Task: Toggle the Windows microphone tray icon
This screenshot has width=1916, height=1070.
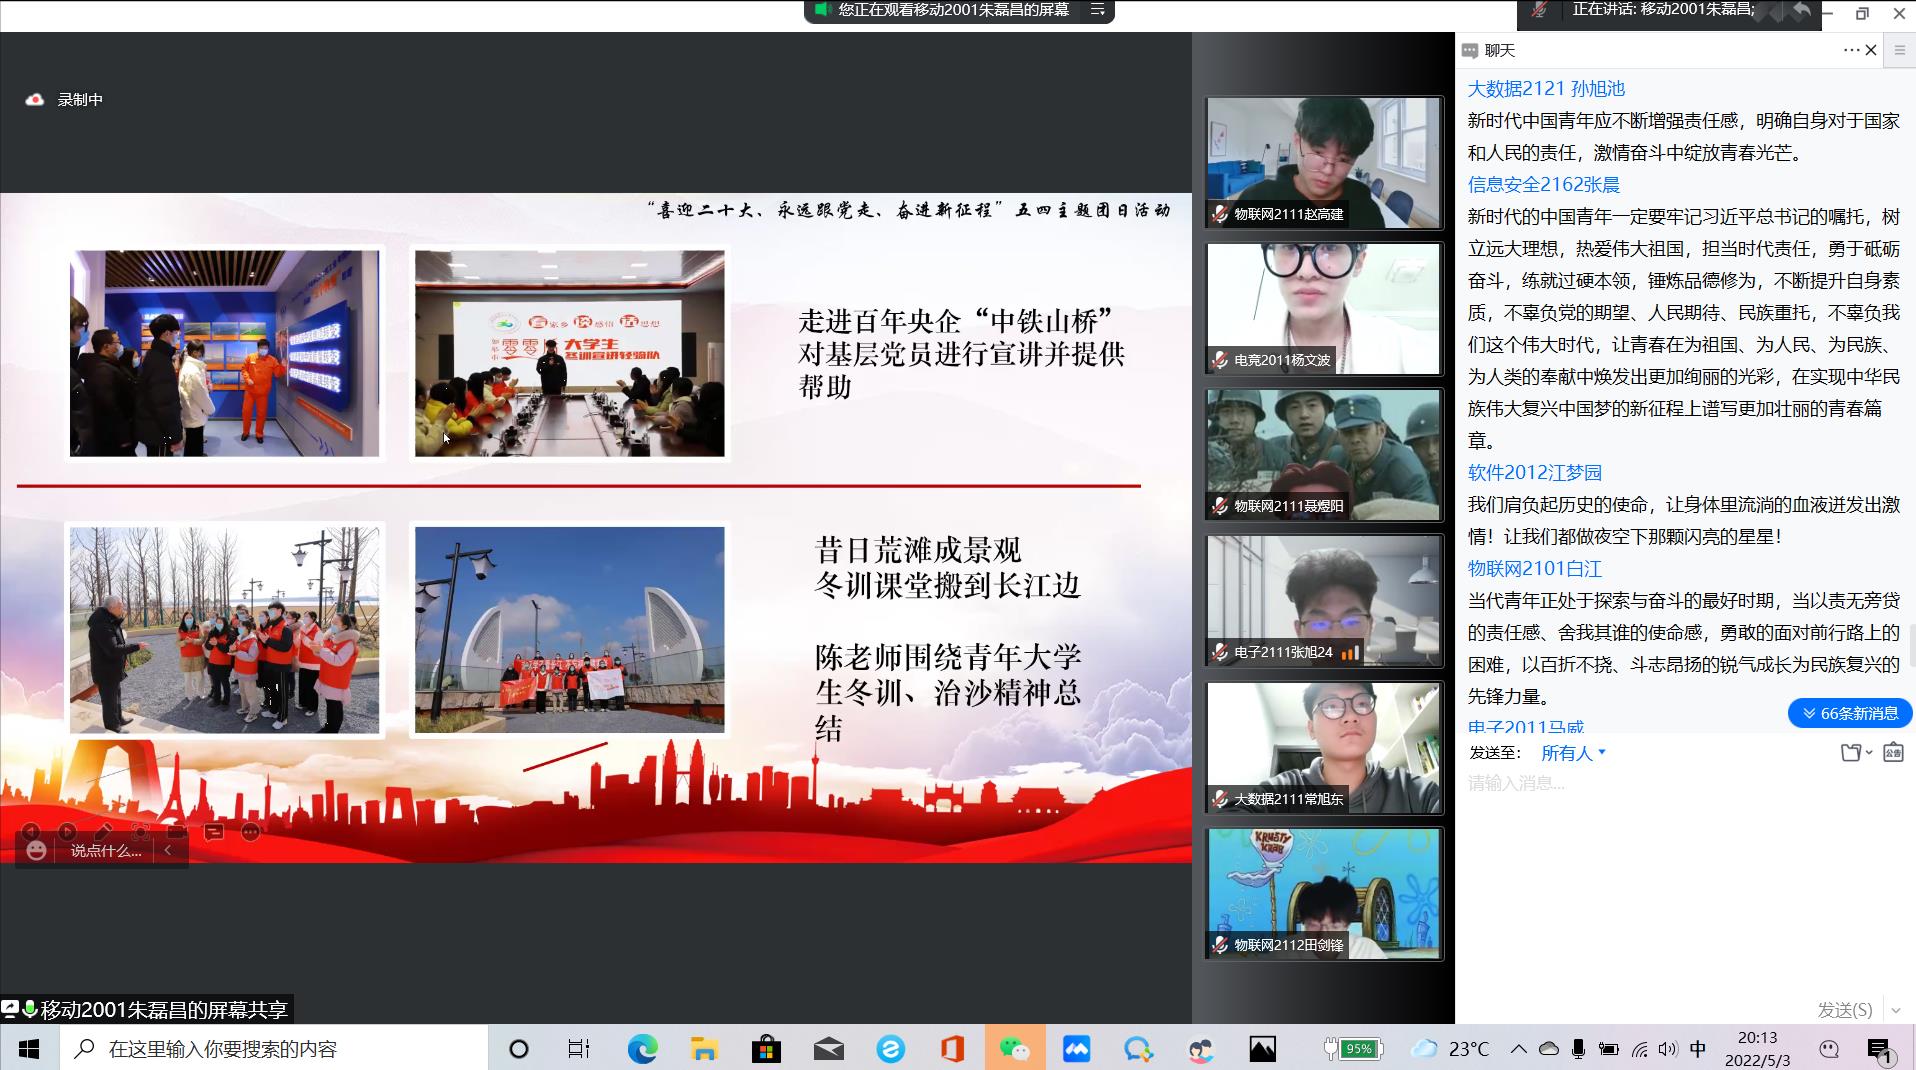Action: pyautogui.click(x=1578, y=1049)
